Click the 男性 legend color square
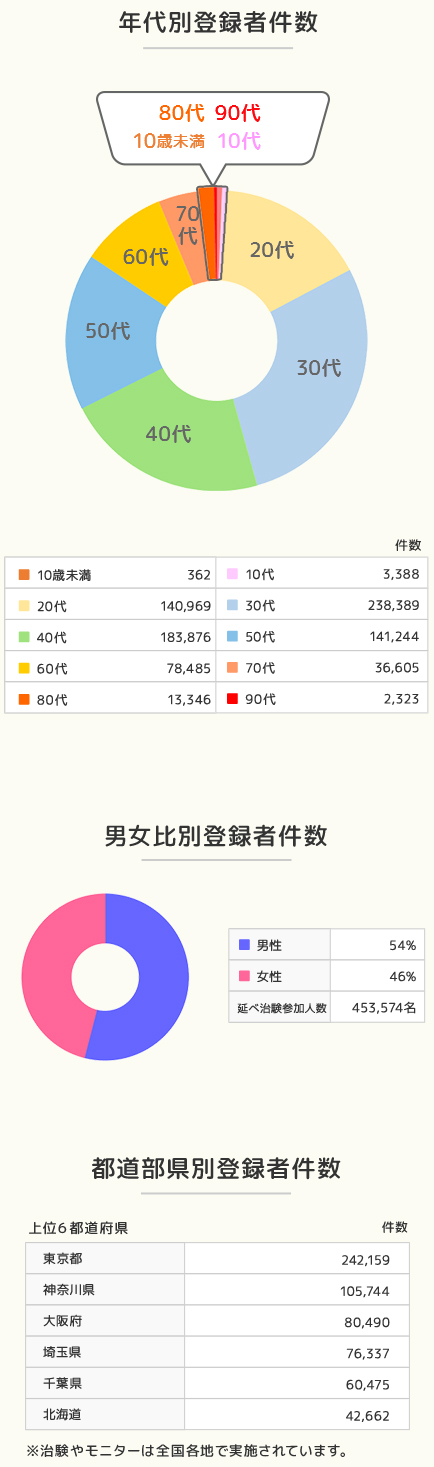The height and width of the screenshot is (1467, 434). (x=244, y=944)
